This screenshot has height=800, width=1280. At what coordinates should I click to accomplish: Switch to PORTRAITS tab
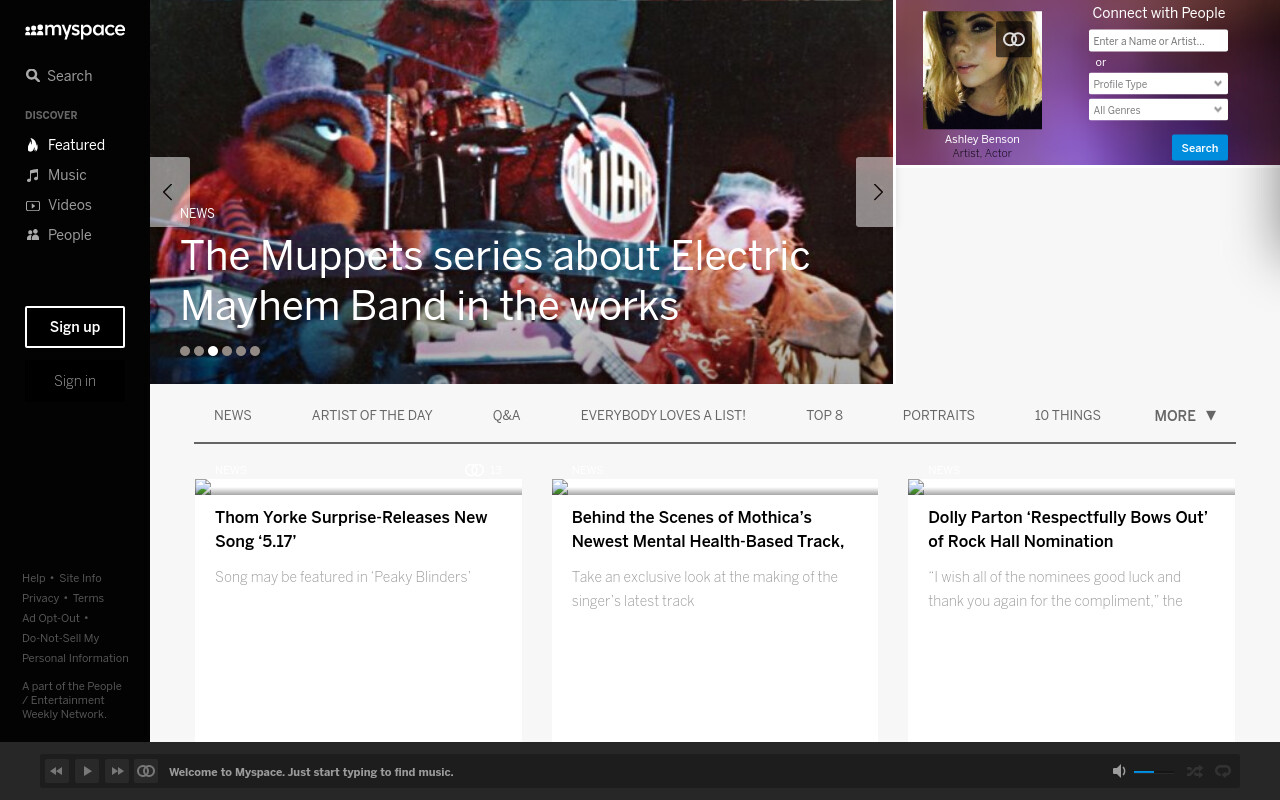pos(939,416)
